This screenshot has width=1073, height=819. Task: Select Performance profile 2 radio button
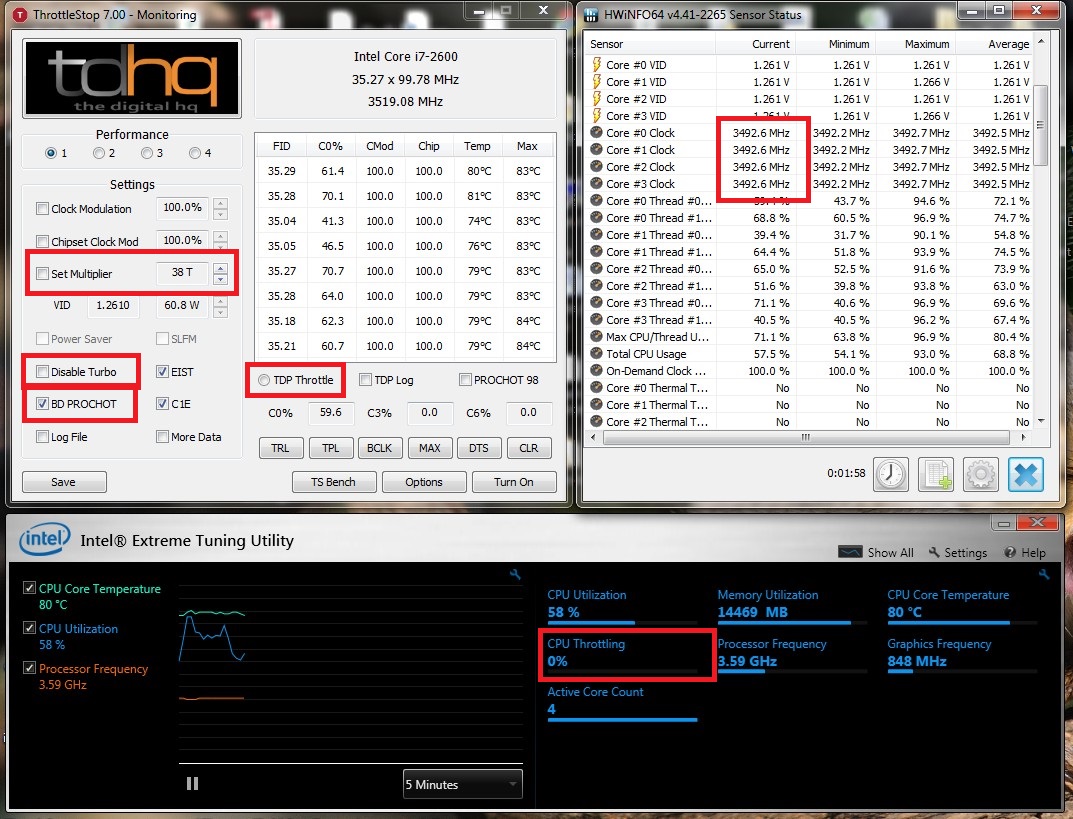[x=99, y=153]
